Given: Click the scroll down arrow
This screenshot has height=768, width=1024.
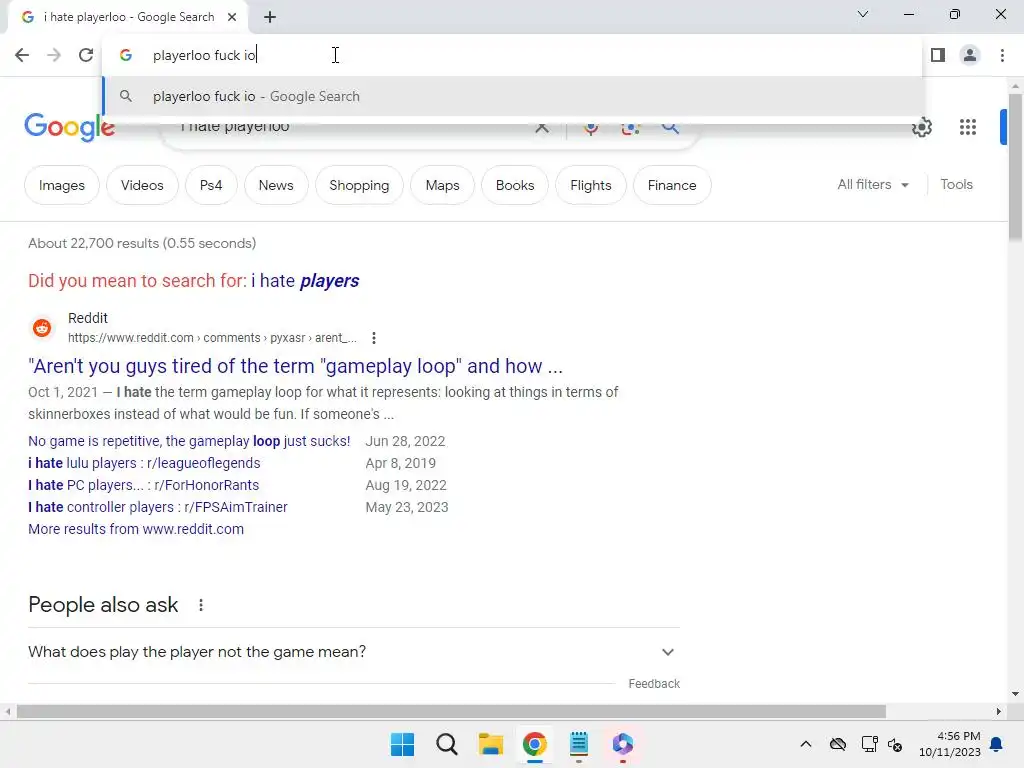Looking at the screenshot, I should (1015, 694).
